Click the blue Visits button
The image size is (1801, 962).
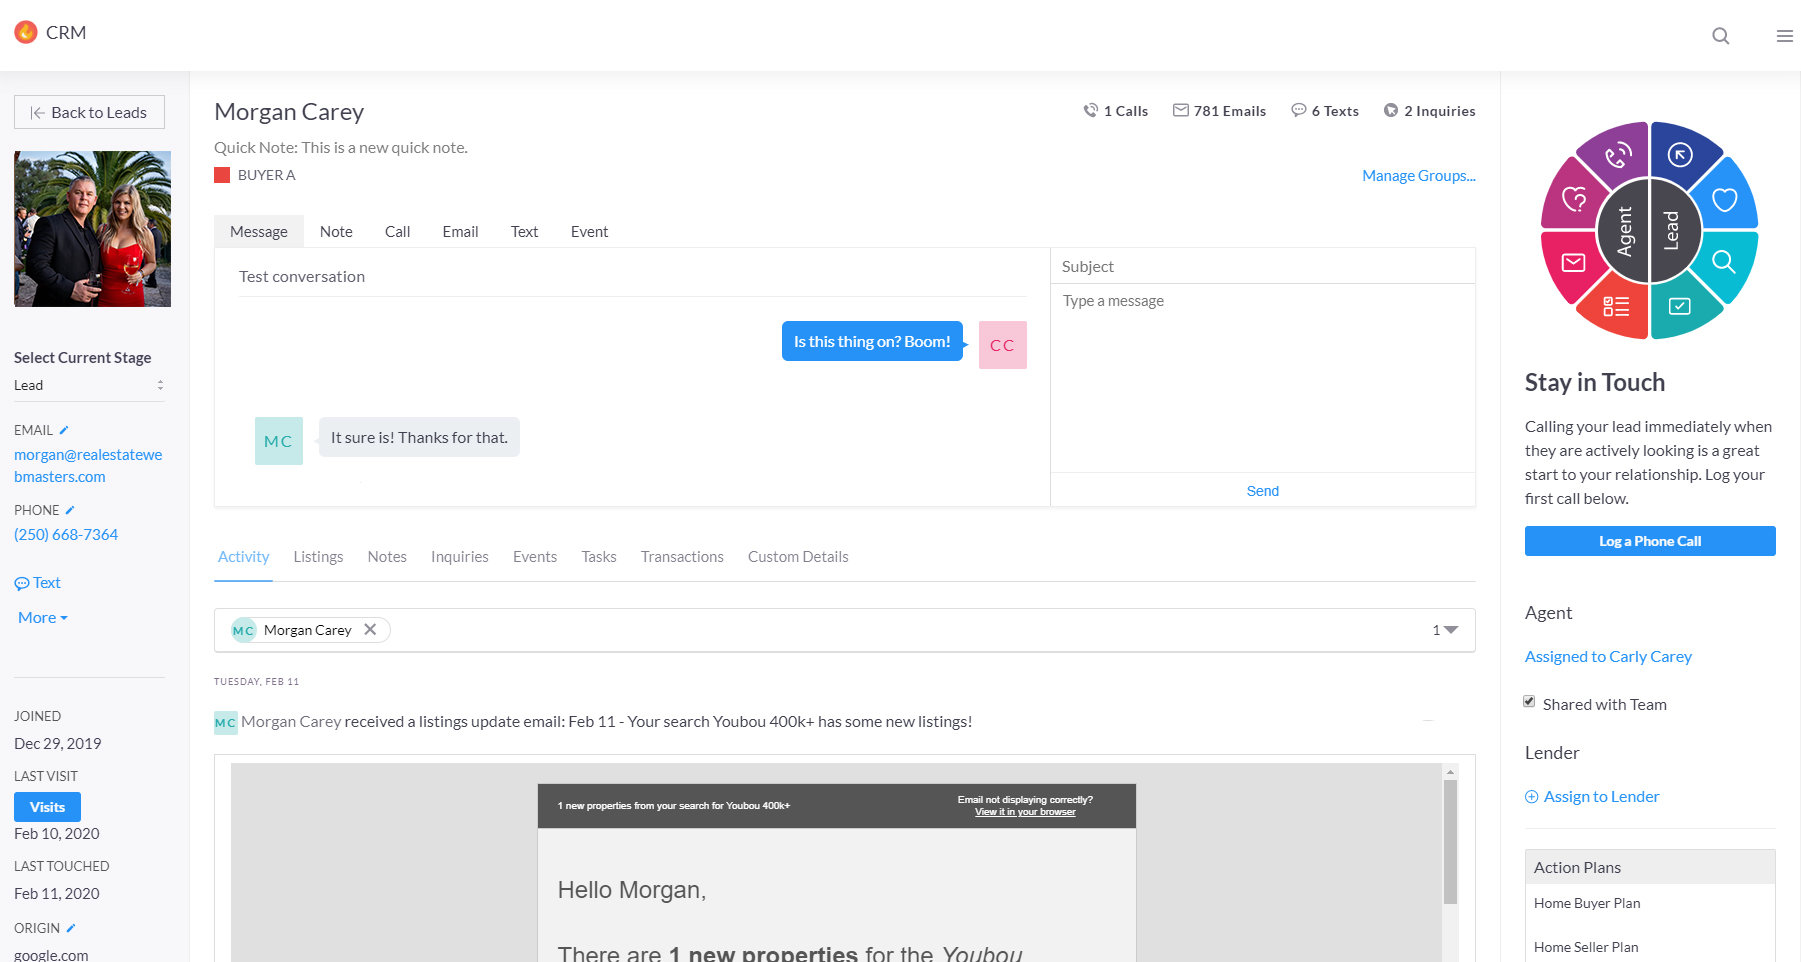pos(47,807)
